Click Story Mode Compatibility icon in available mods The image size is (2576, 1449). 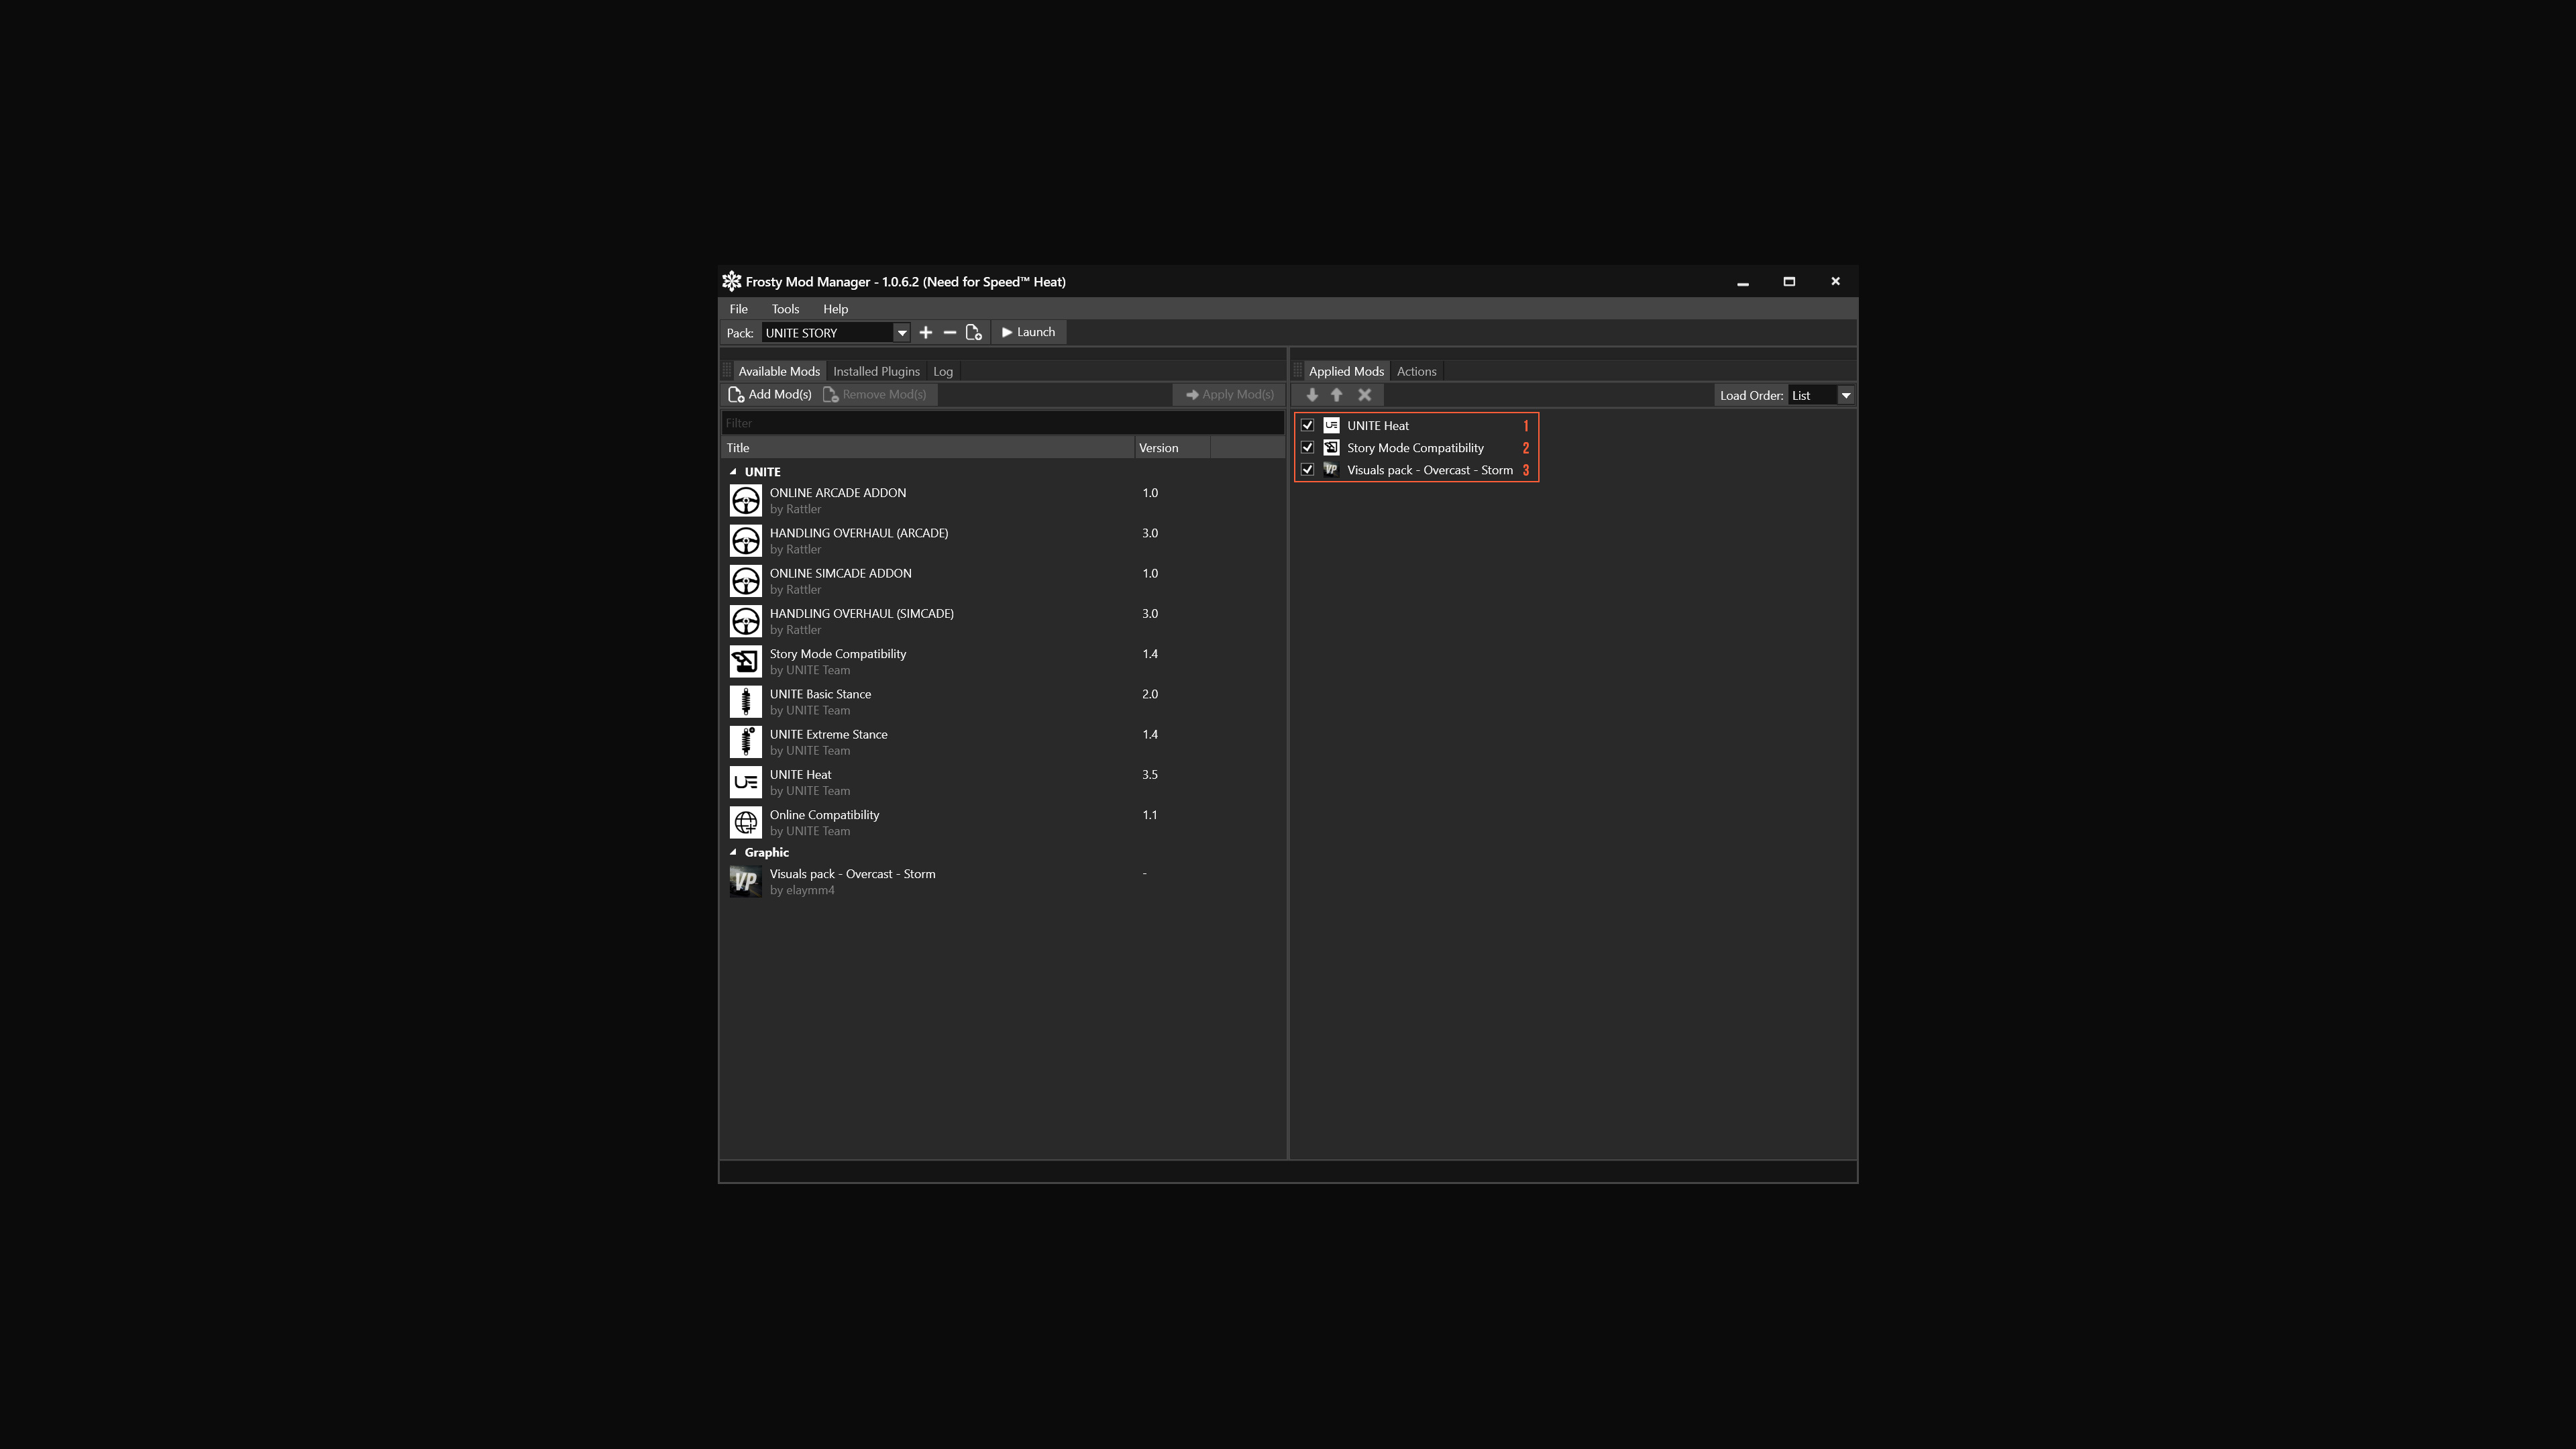[x=745, y=661]
